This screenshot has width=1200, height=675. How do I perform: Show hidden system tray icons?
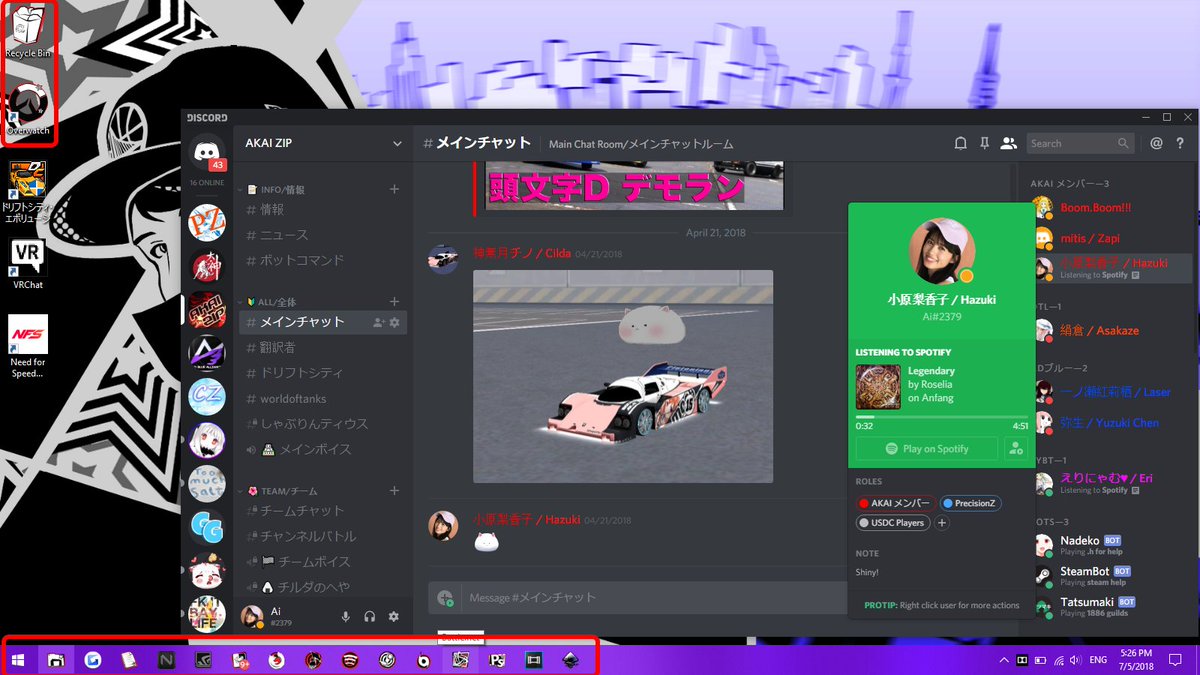pos(1003,660)
